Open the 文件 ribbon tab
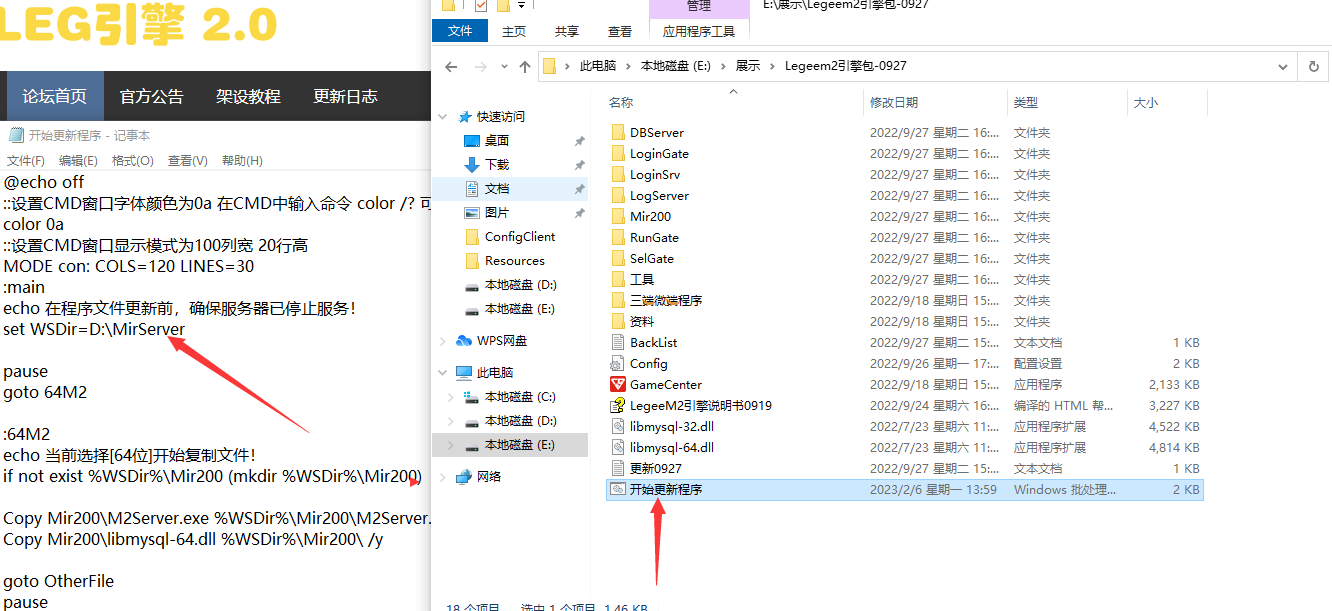This screenshot has width=1332, height=611. [x=460, y=31]
